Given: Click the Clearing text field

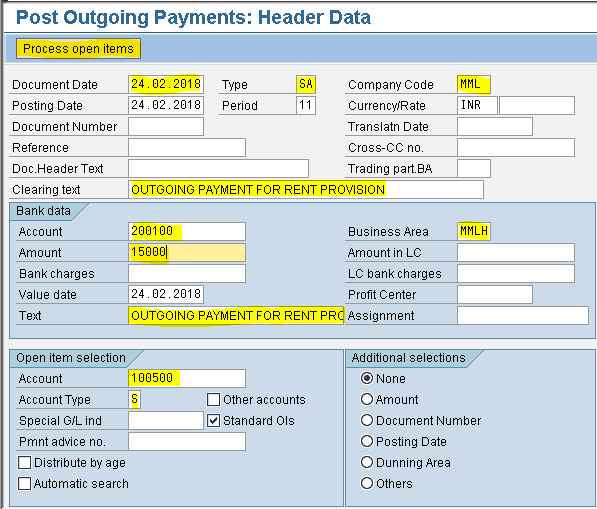Looking at the screenshot, I should pyautogui.click(x=306, y=189).
